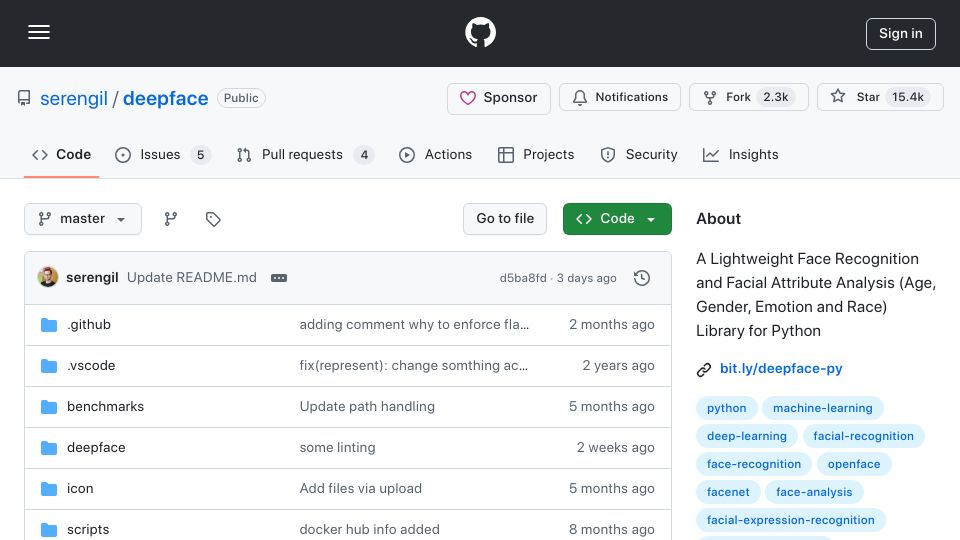Click the Sign in button
The image size is (960, 540).
(901, 34)
